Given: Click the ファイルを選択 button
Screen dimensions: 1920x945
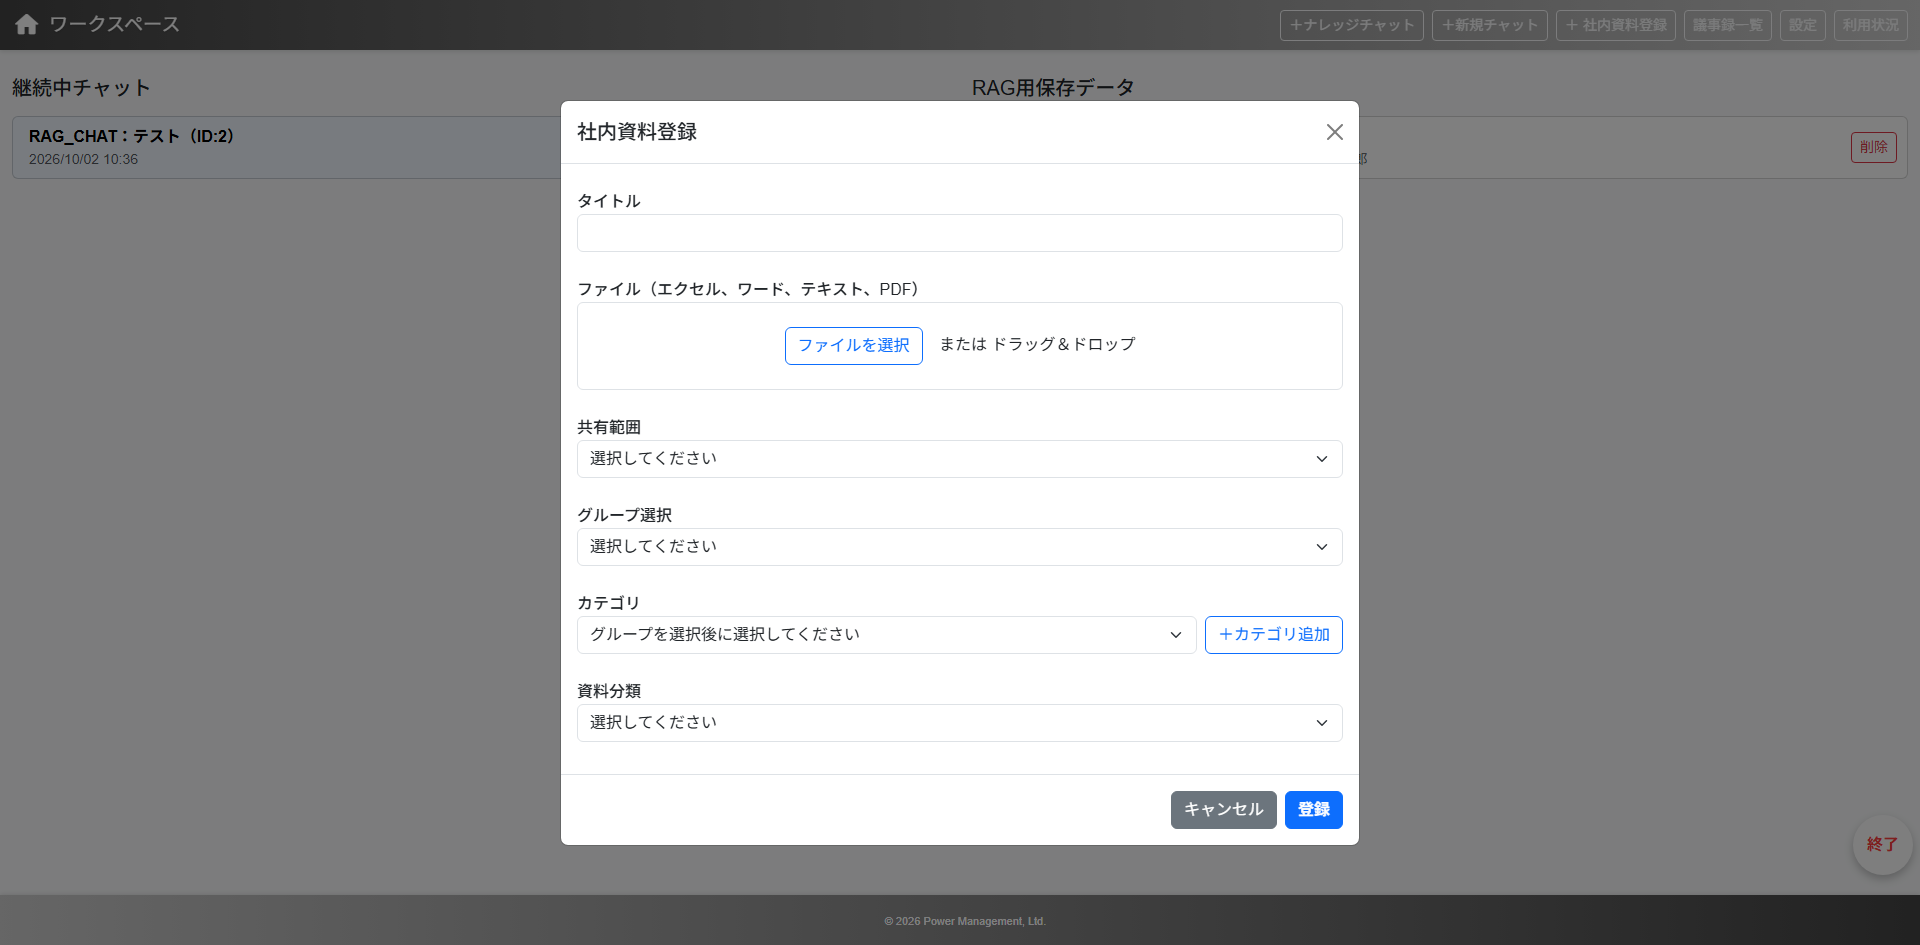Looking at the screenshot, I should (x=853, y=346).
